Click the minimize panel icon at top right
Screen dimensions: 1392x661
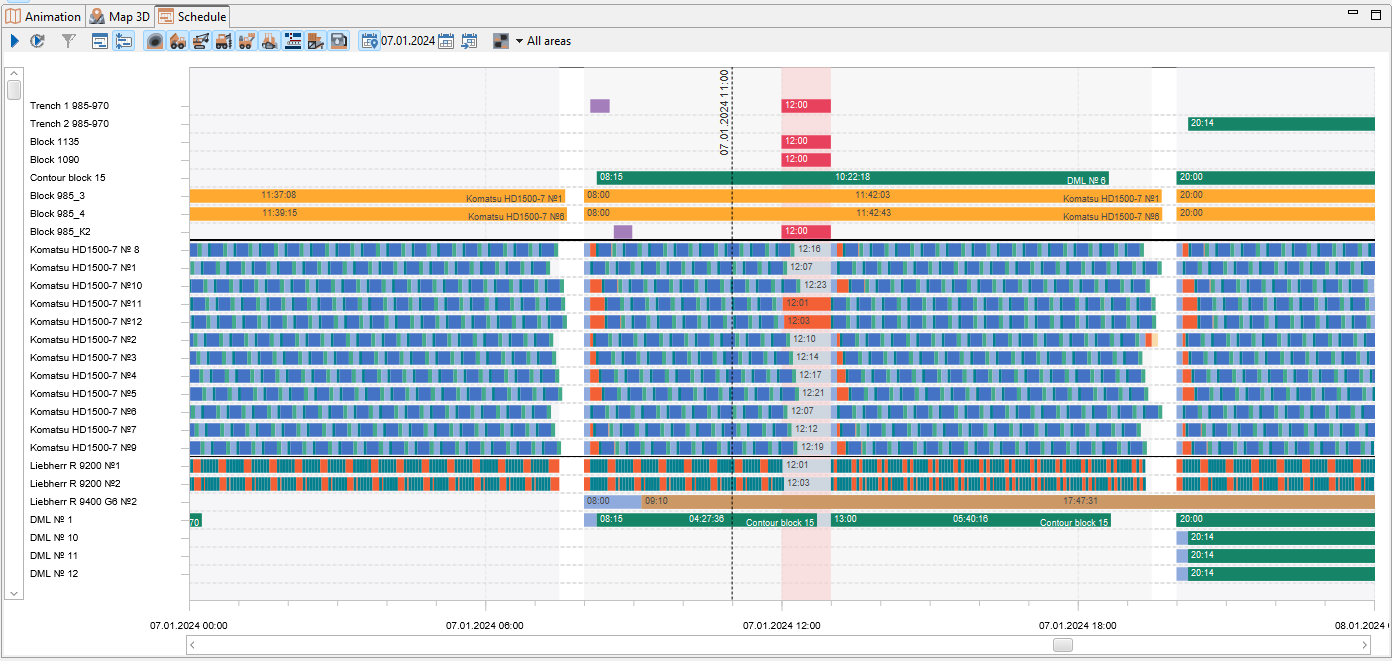(1354, 13)
